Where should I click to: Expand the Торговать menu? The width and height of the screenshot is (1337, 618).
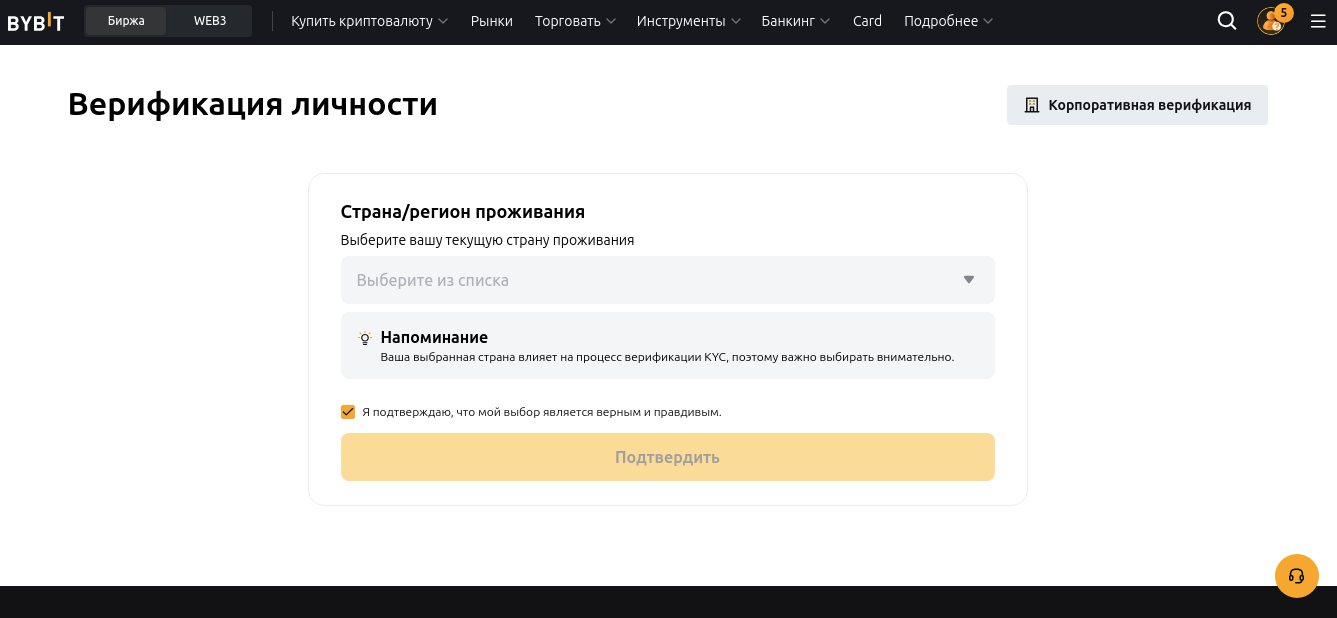tap(568, 20)
